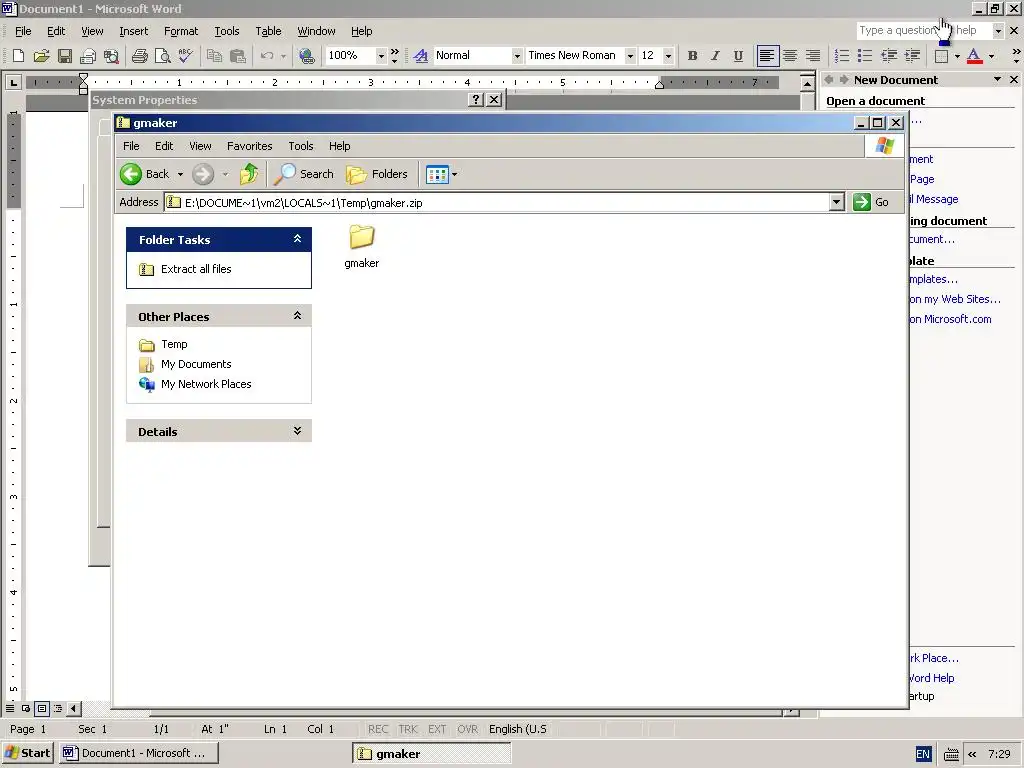Open Temp under Other Places
This screenshot has height=768, width=1024.
click(174, 344)
